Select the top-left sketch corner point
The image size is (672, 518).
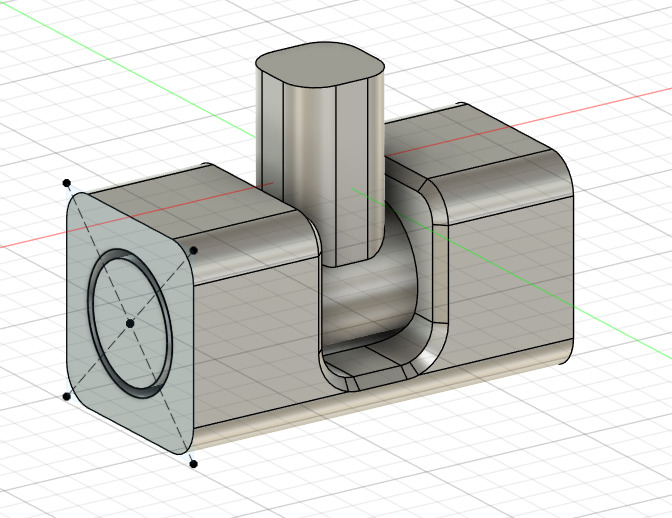[67, 183]
